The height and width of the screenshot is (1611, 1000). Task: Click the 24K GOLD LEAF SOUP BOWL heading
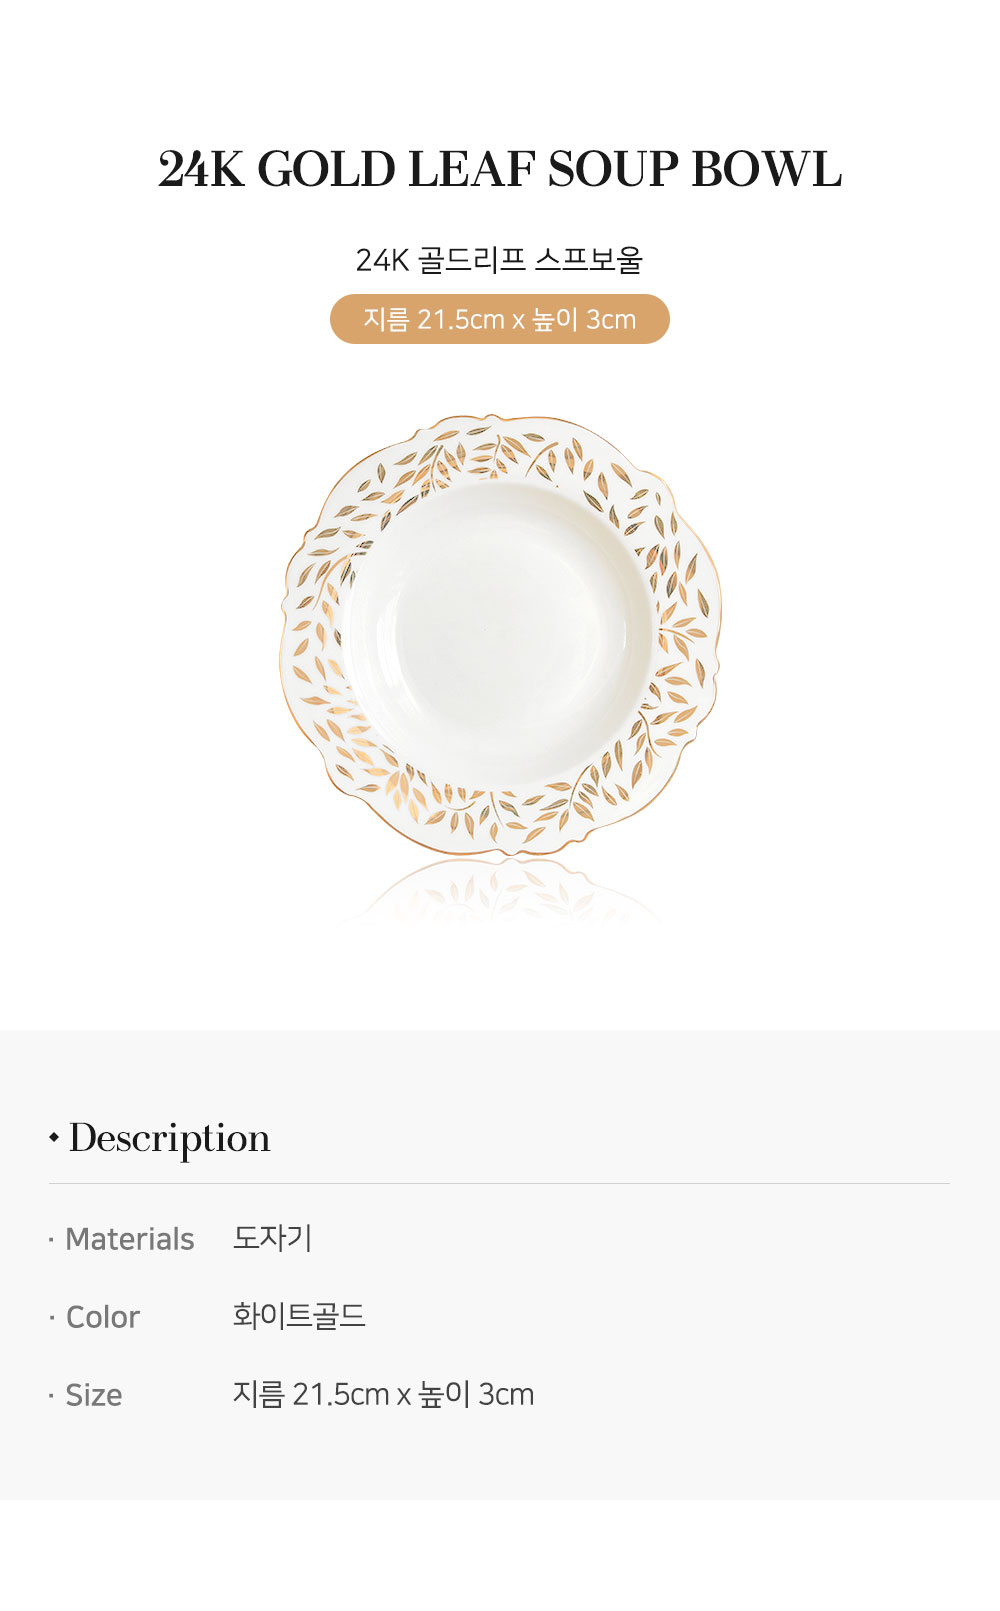[x=500, y=170]
